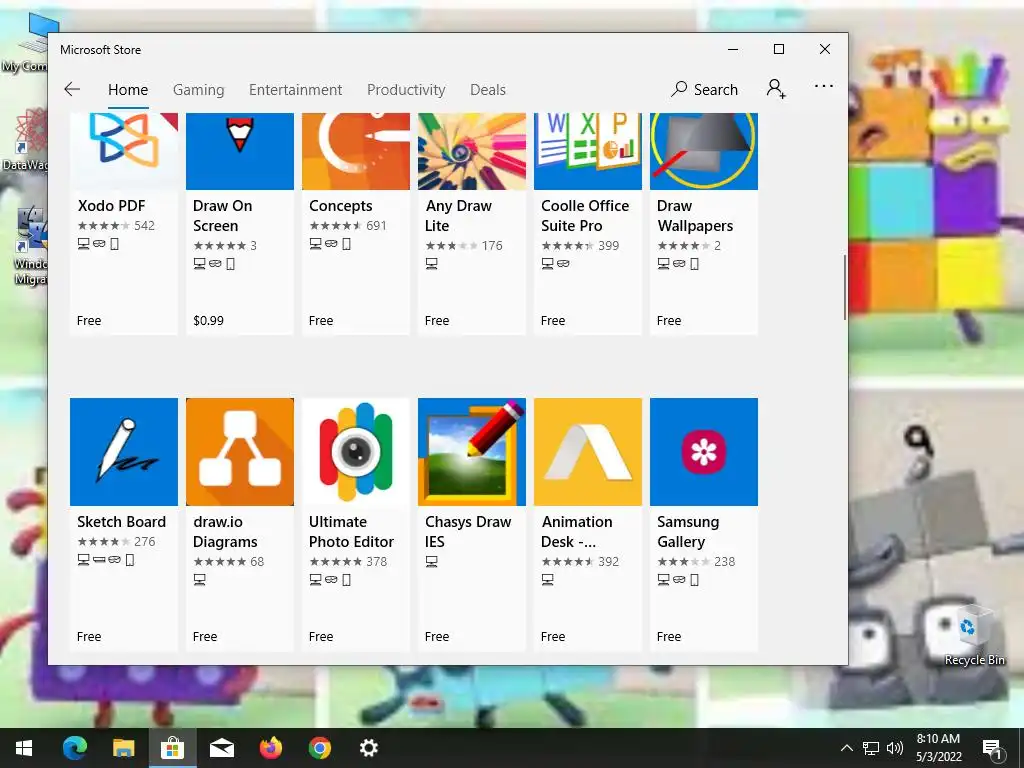
Task: Open the notification center icon
Action: coord(992,749)
